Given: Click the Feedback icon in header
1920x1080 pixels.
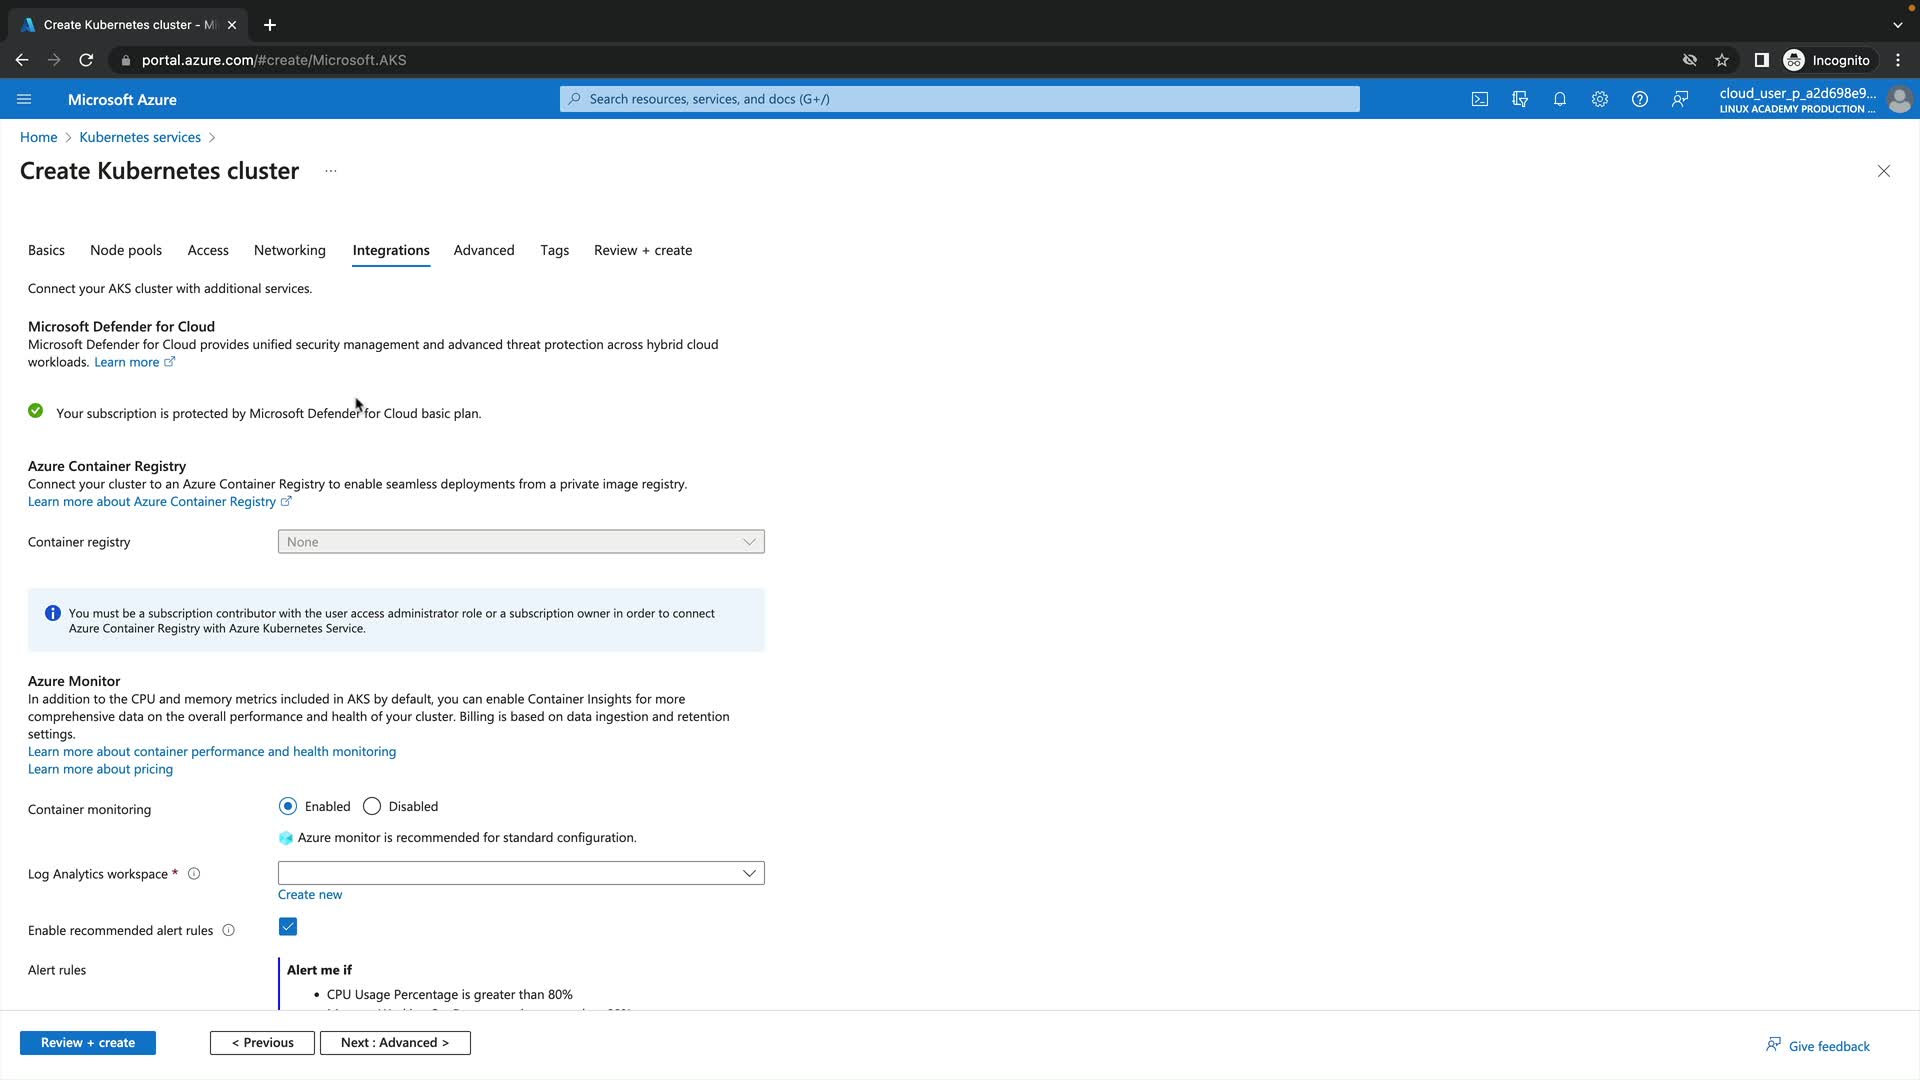Looking at the screenshot, I should pyautogui.click(x=1680, y=99).
